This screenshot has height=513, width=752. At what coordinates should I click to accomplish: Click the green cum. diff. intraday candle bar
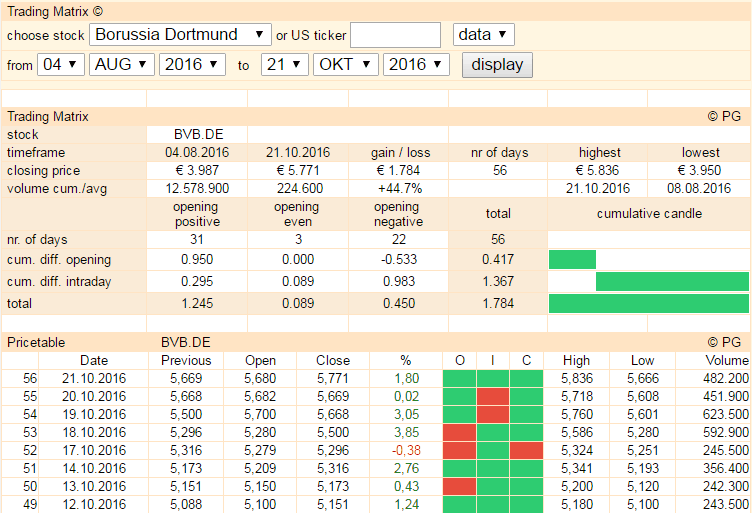pos(672,281)
